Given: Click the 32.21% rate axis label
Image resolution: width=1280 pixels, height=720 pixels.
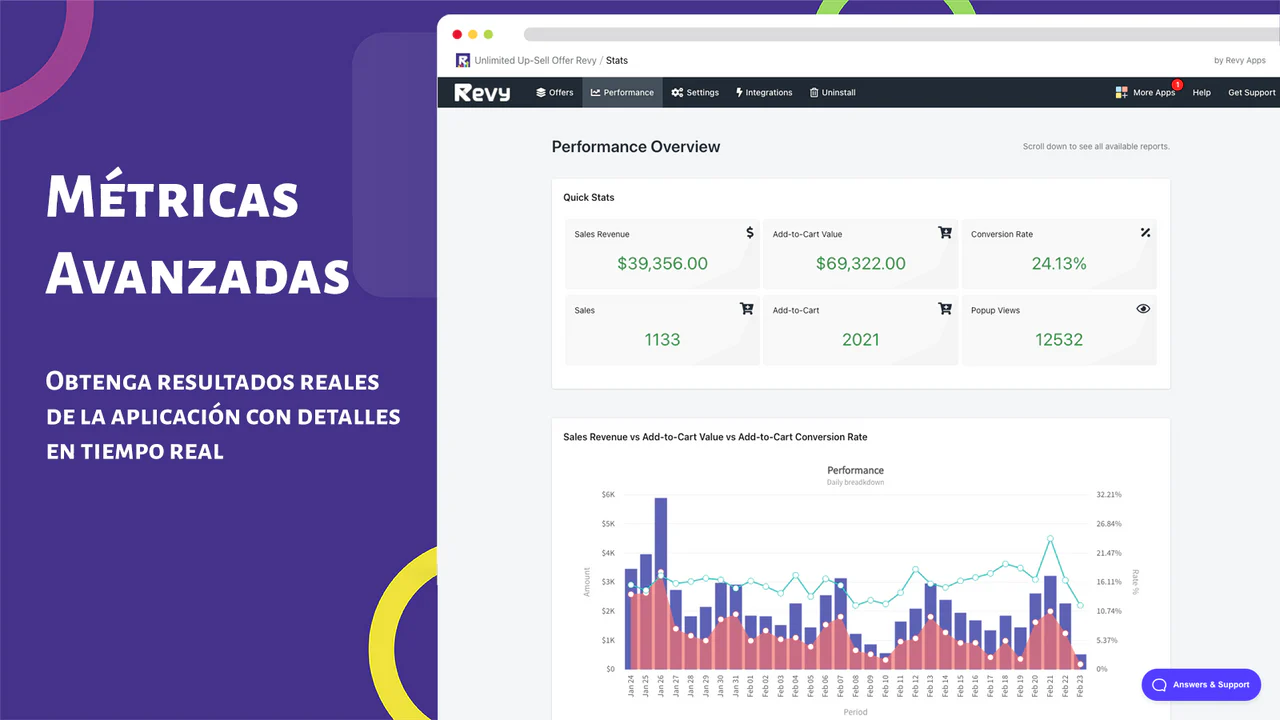Looking at the screenshot, I should click(x=1109, y=494).
